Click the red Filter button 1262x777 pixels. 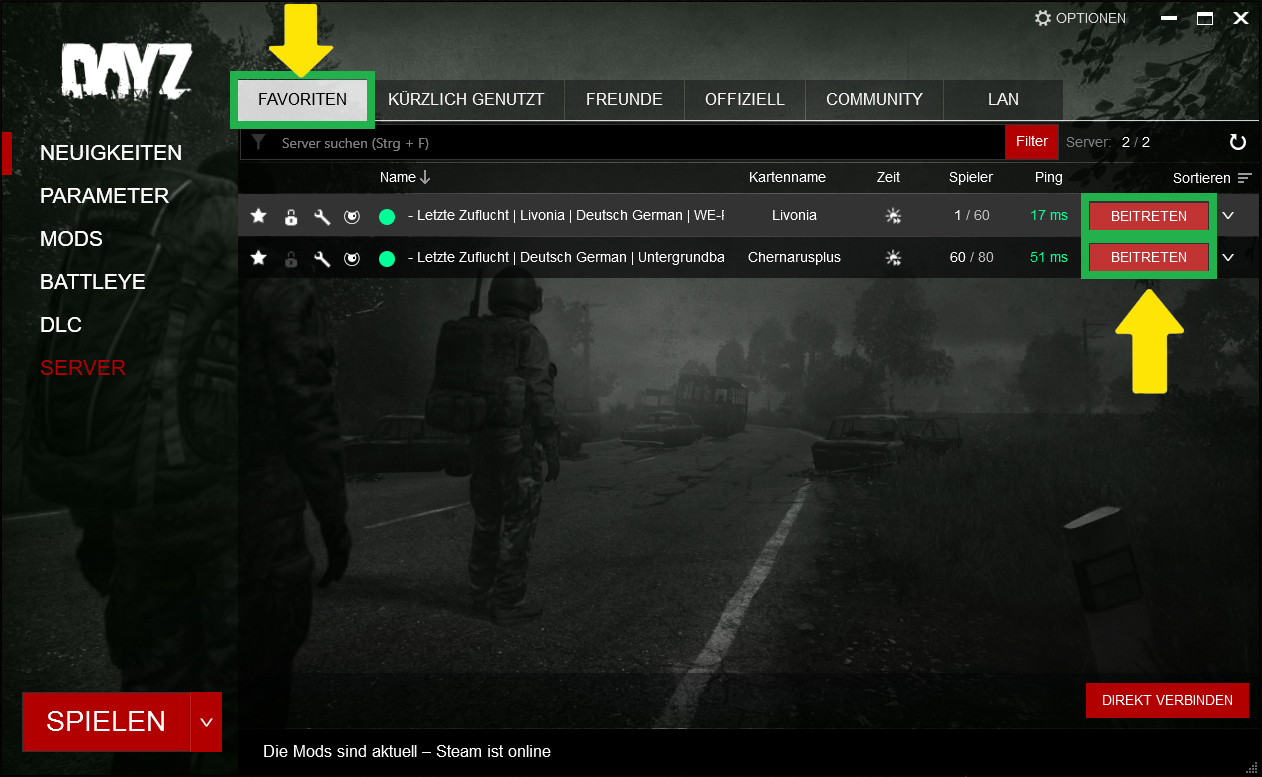point(1032,142)
